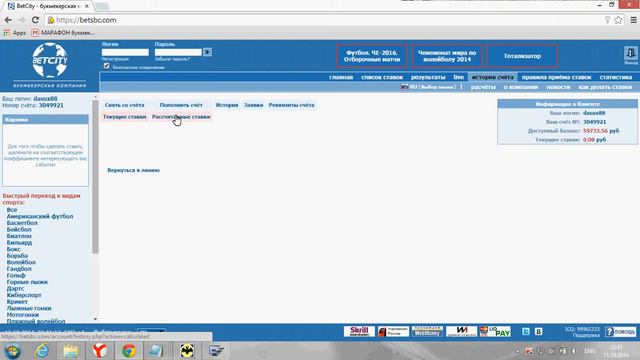Select Текущие ставки tab

point(124,117)
